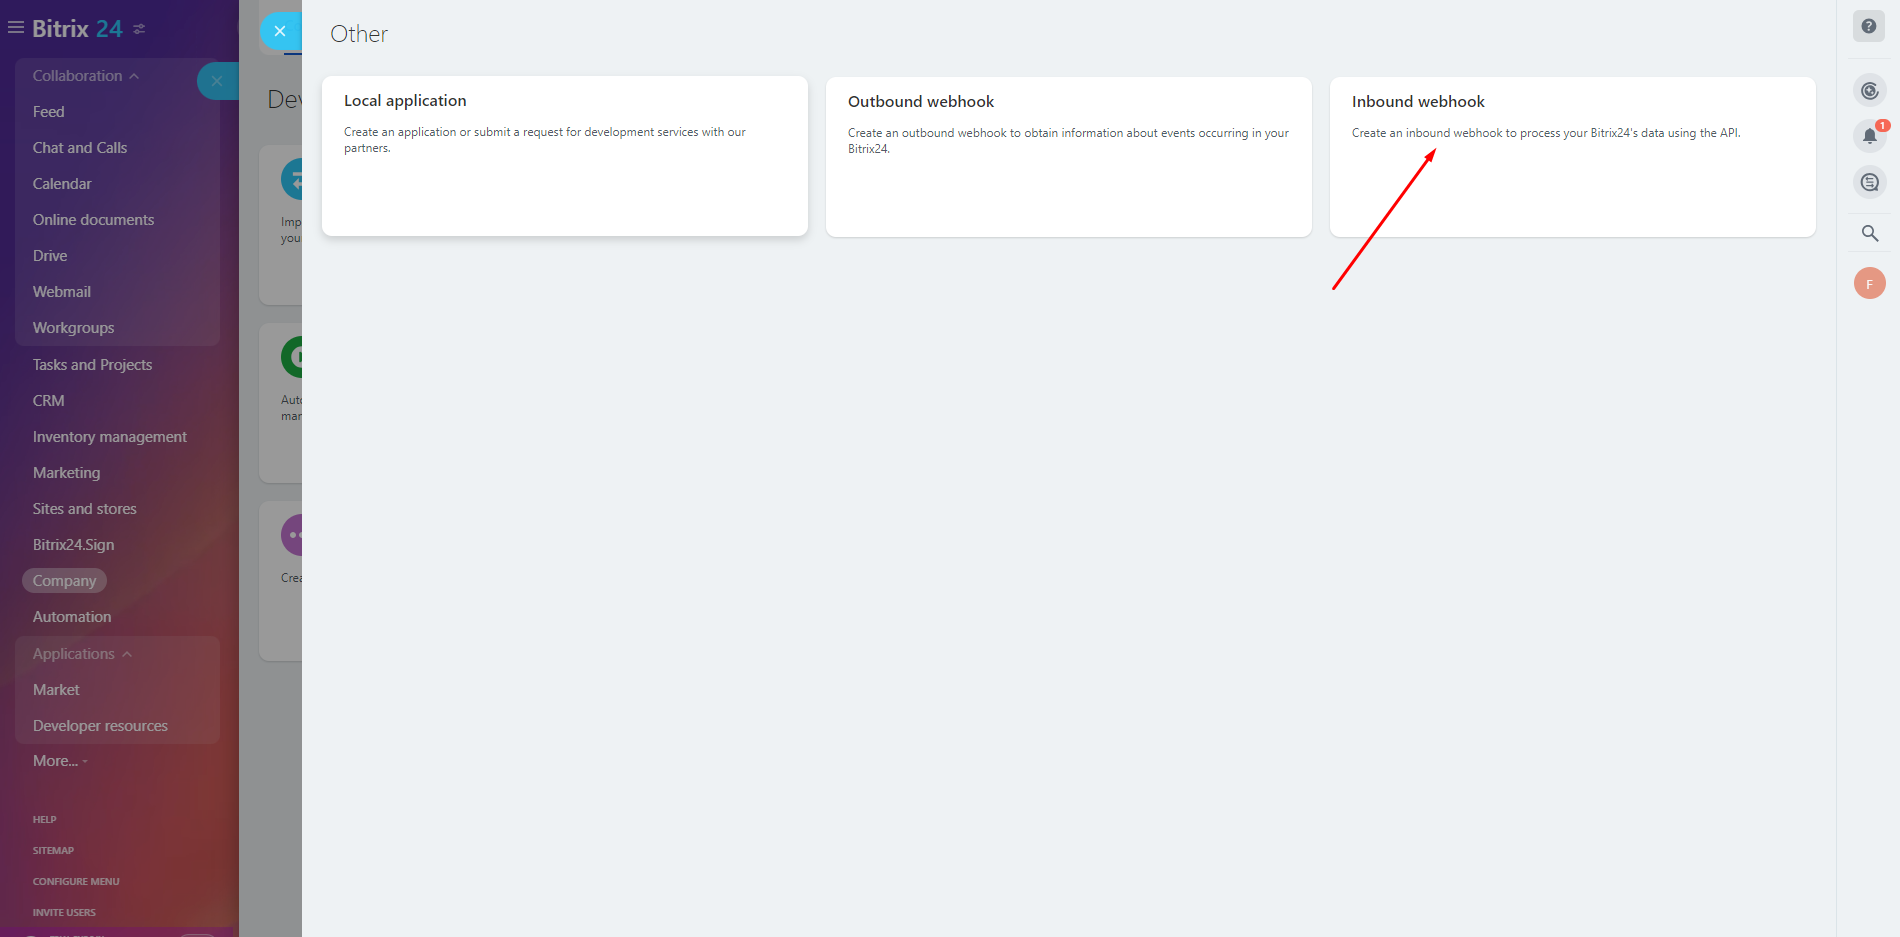The height and width of the screenshot is (937, 1900).
Task: Expand the More... menu
Action: tap(59, 760)
